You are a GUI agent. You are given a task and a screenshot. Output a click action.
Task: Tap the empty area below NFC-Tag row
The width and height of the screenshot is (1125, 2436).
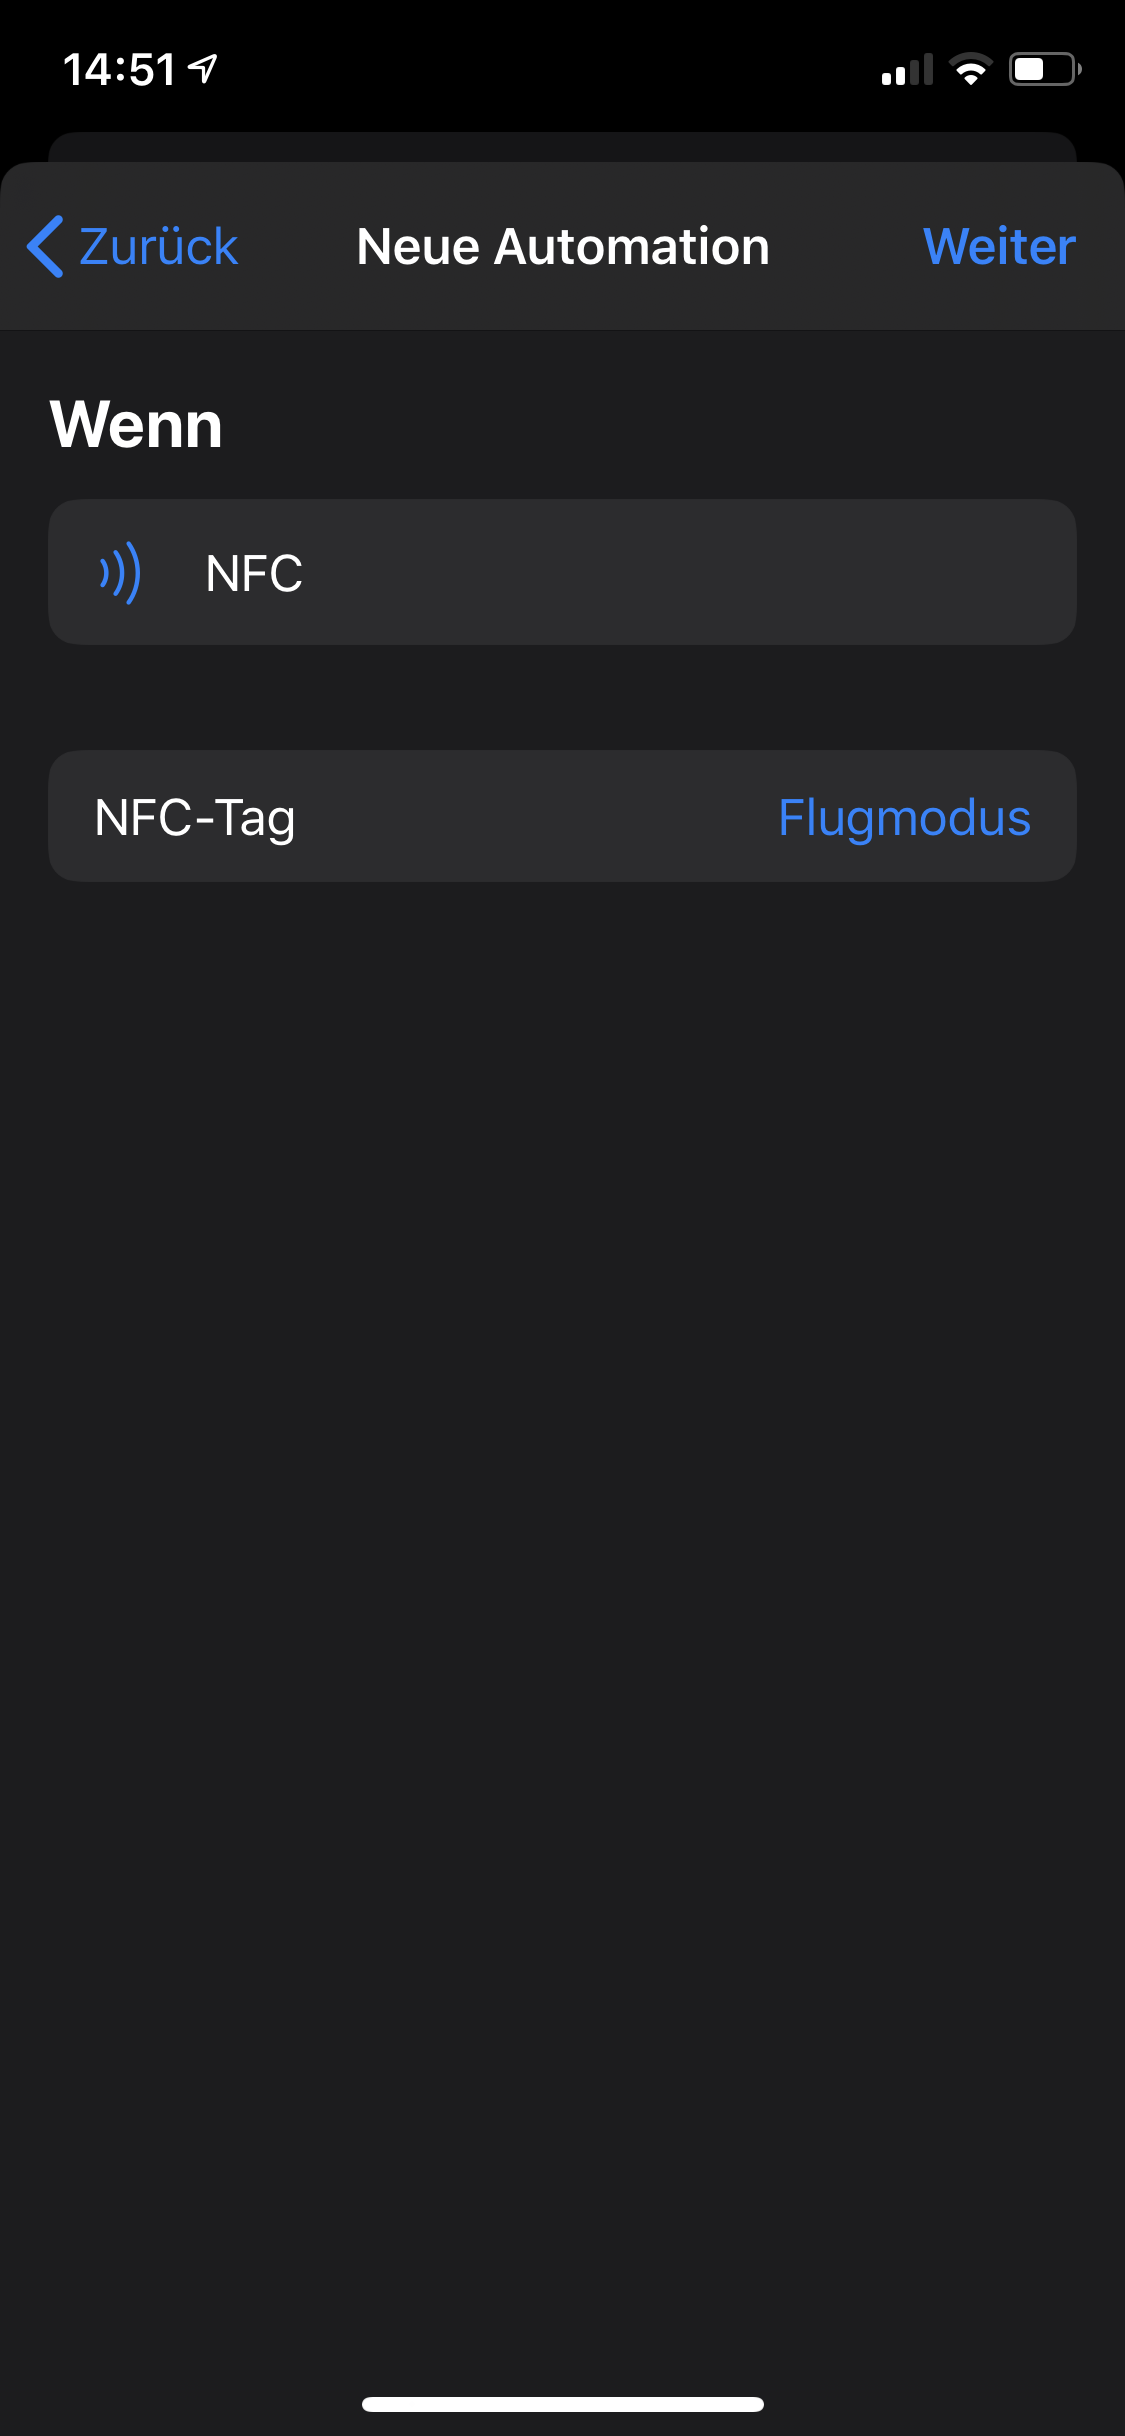(x=563, y=1600)
